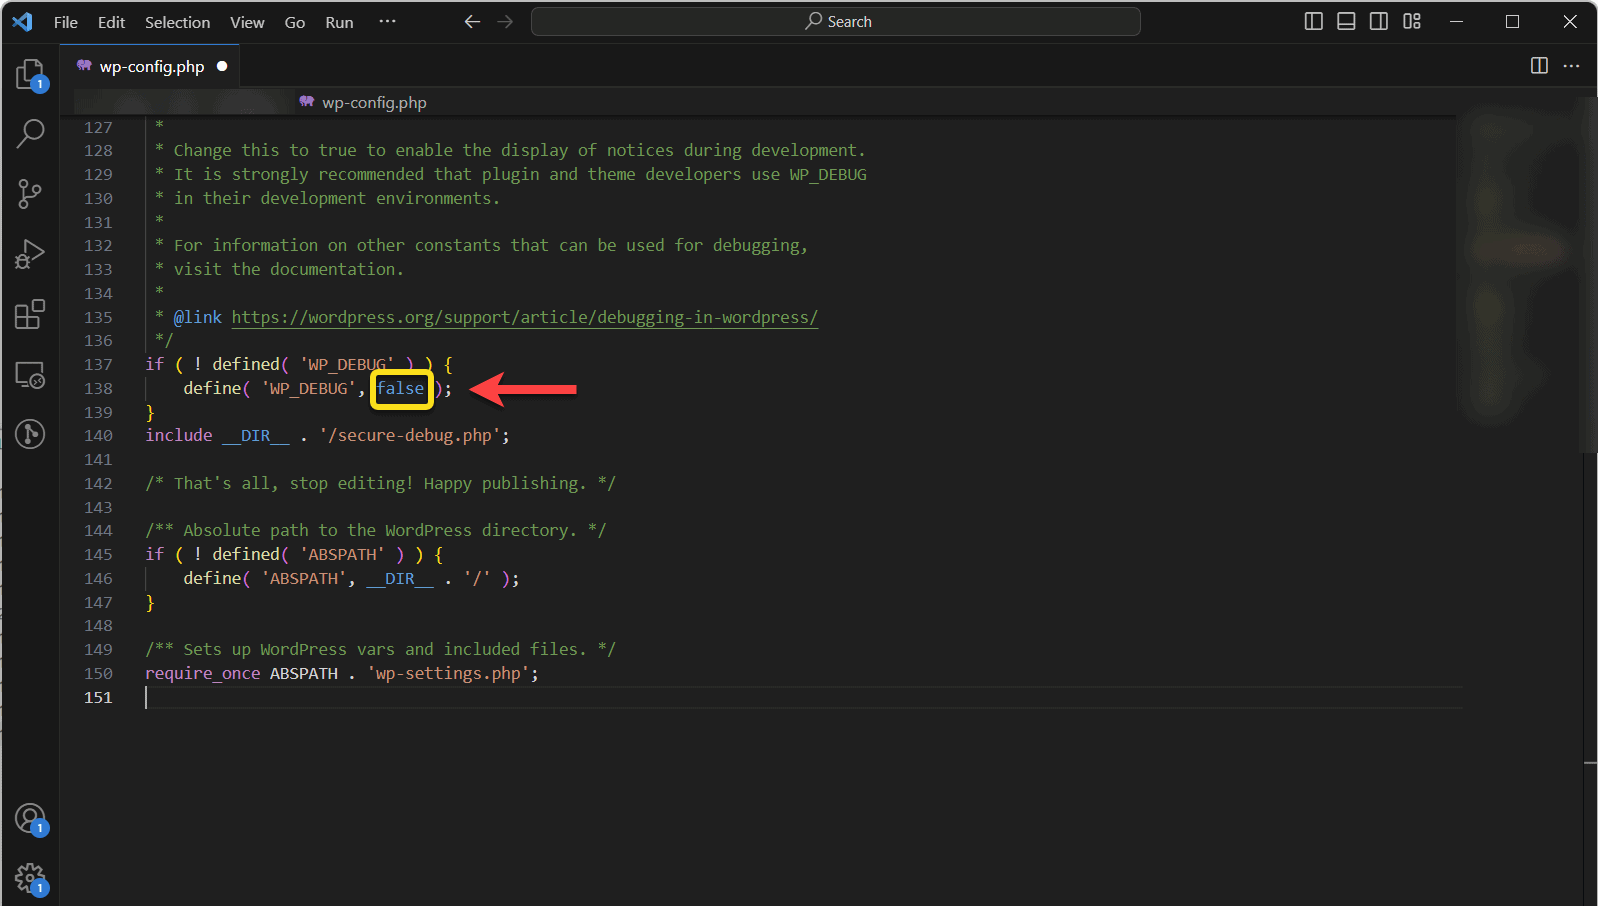Open the Run and Debug view

pos(30,254)
